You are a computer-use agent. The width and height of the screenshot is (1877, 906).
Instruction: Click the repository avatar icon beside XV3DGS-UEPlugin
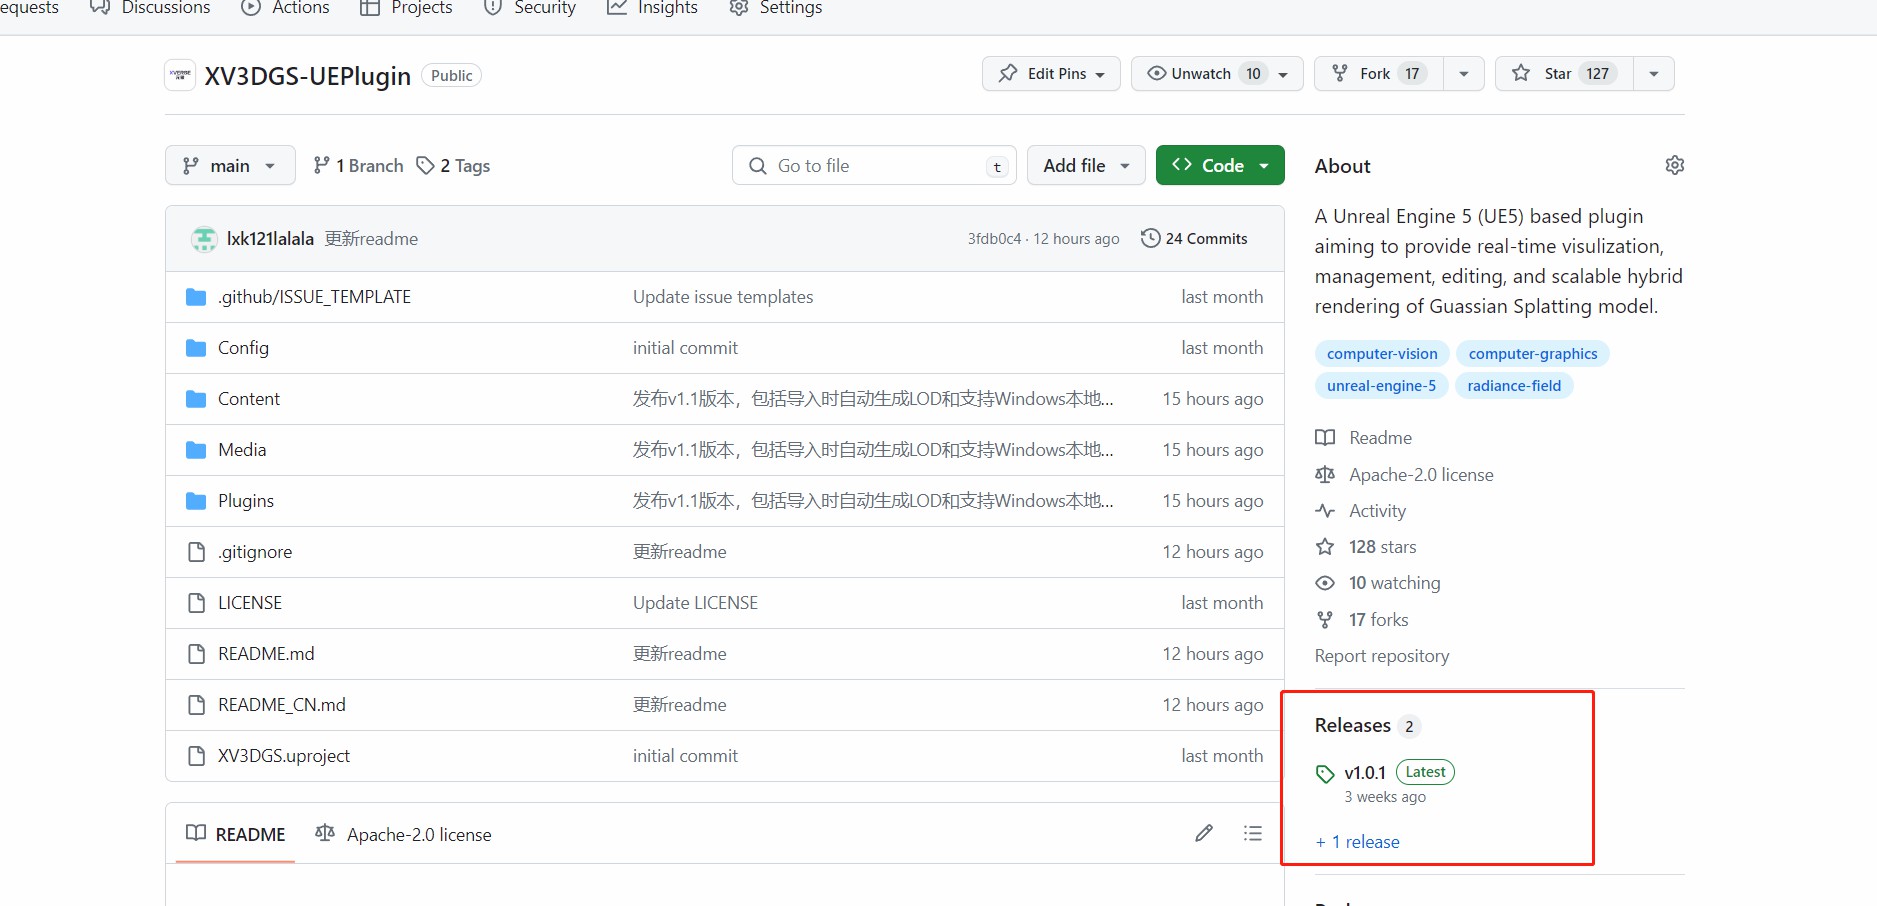[x=180, y=75]
